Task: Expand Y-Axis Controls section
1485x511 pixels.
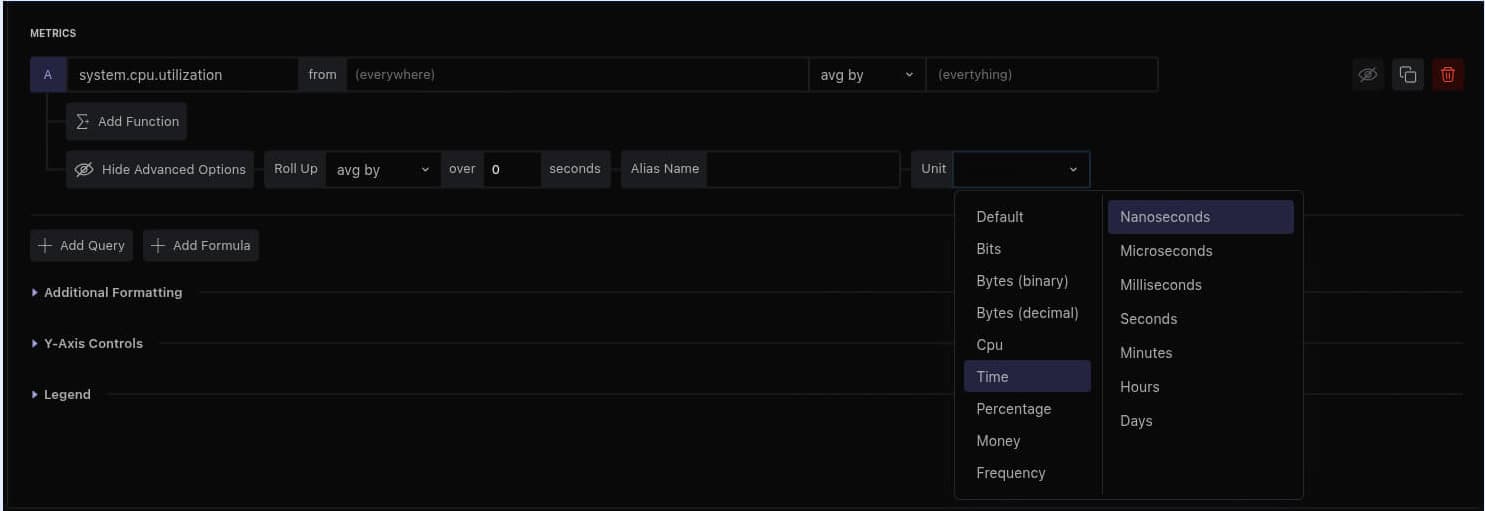Action: tap(87, 343)
